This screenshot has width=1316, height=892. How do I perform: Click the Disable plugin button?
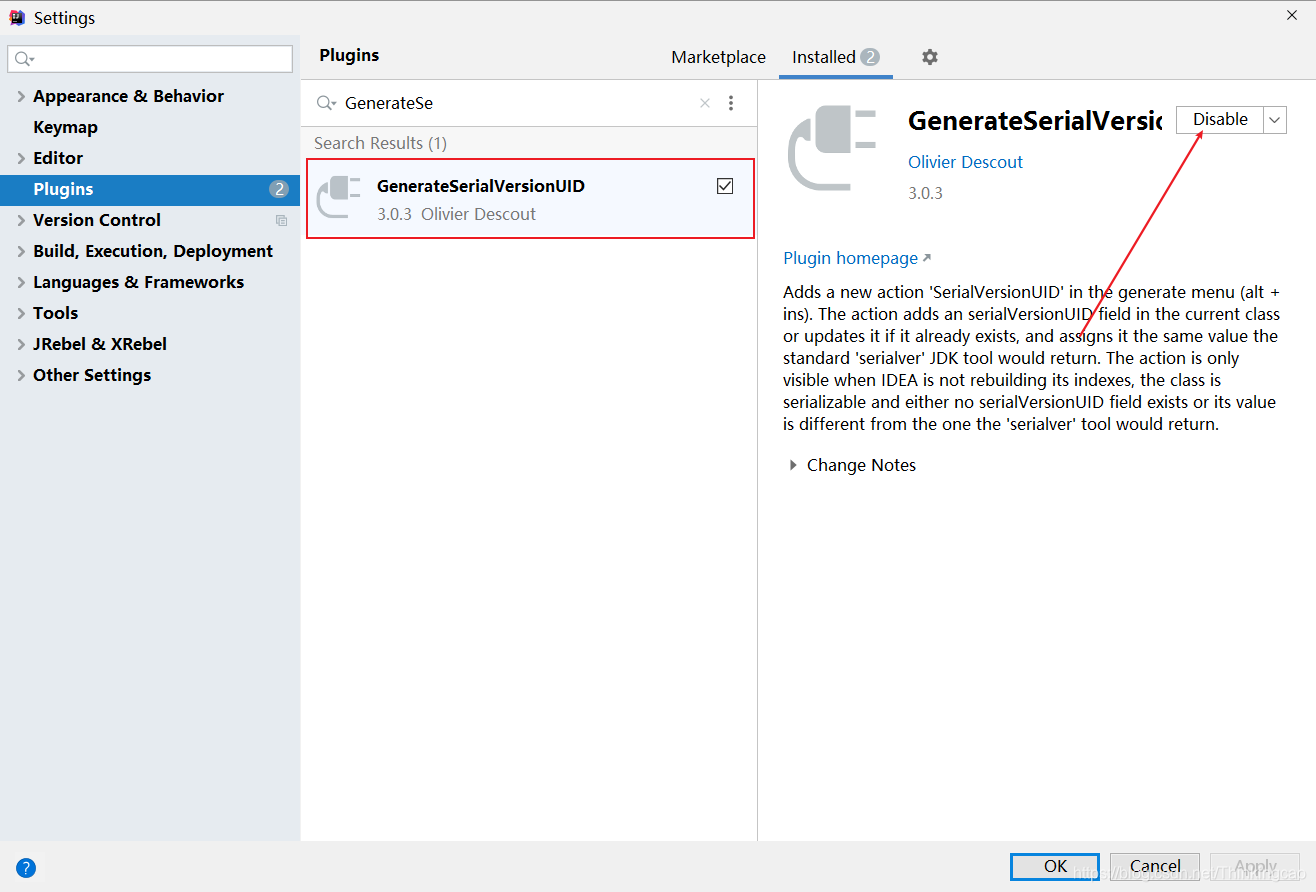click(x=1220, y=119)
